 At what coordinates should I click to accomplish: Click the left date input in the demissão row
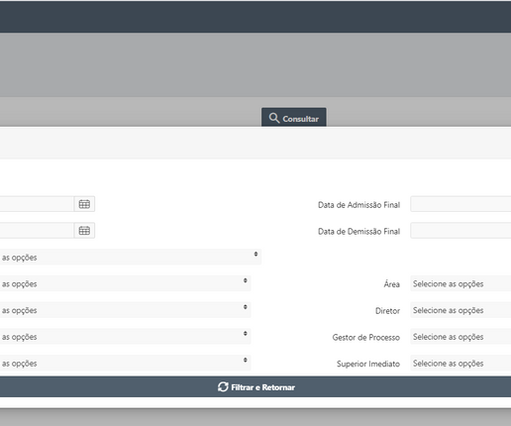[37, 231]
